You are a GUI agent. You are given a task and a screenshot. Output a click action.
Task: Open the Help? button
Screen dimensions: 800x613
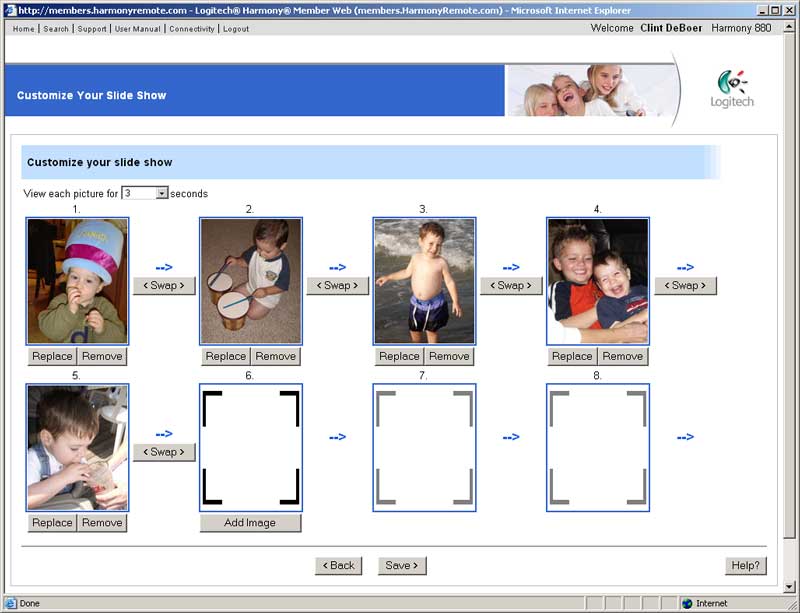point(745,565)
